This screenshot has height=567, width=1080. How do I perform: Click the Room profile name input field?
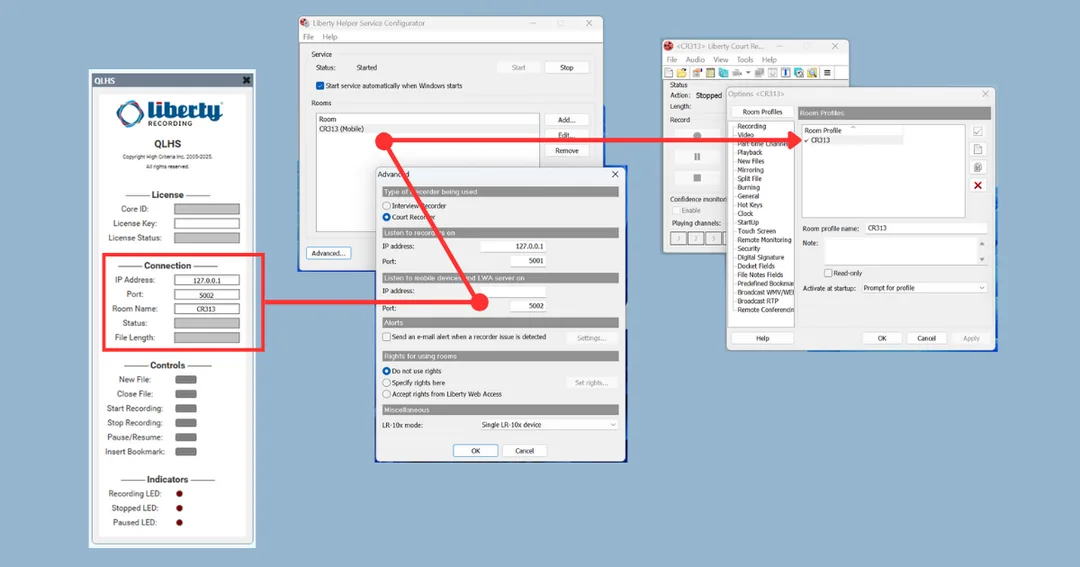click(x=925, y=228)
